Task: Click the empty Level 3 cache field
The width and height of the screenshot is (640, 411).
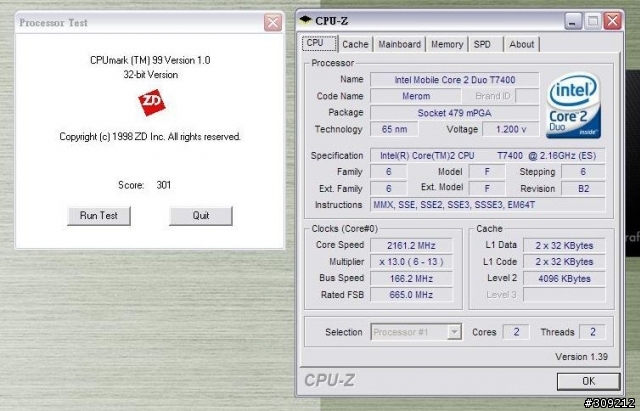Action: (564, 295)
